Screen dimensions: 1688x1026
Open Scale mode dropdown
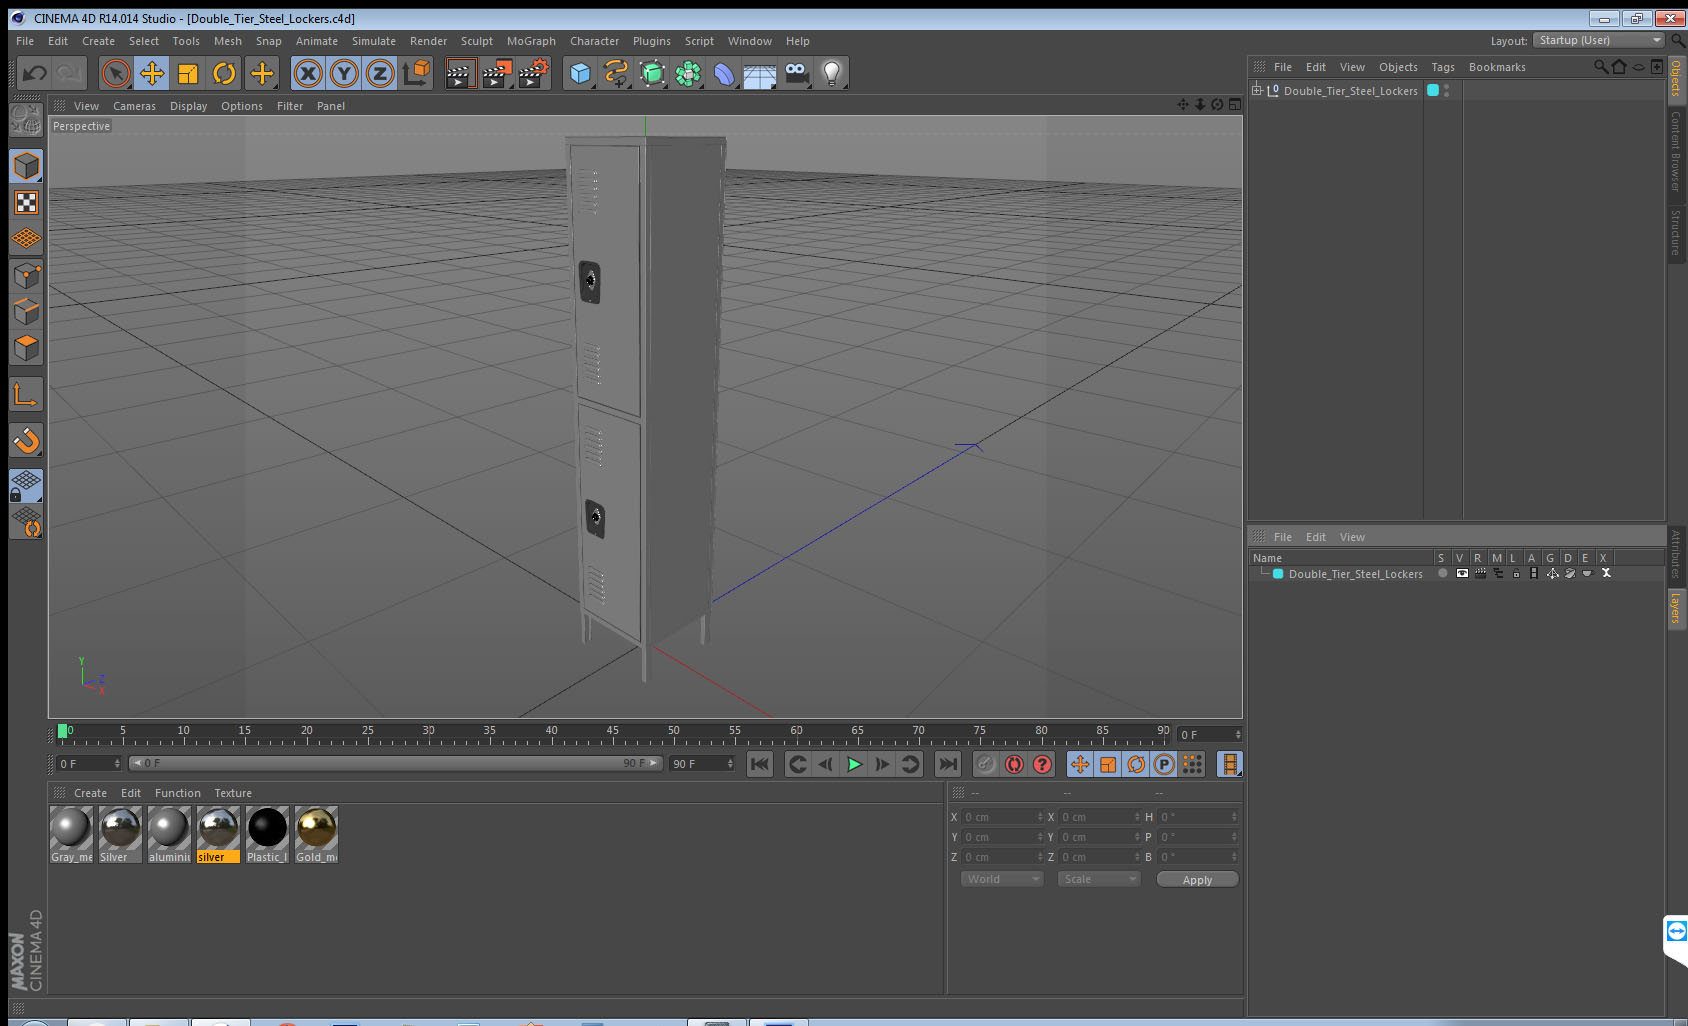click(x=1098, y=879)
